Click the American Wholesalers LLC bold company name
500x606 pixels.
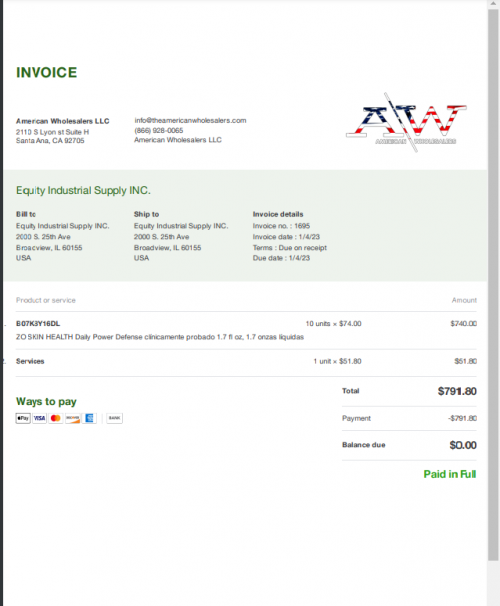click(x=63, y=121)
